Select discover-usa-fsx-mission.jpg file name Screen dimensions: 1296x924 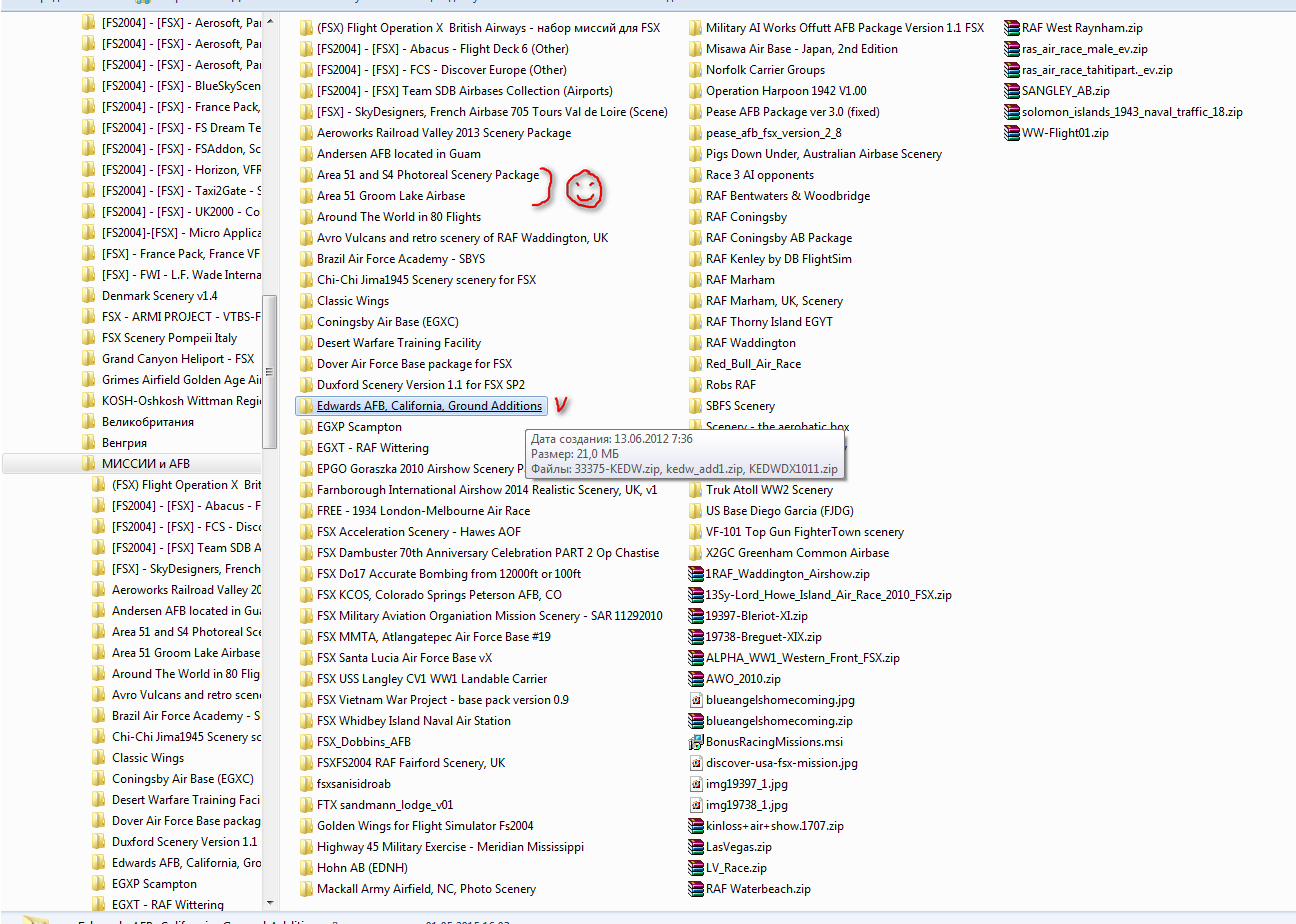782,763
